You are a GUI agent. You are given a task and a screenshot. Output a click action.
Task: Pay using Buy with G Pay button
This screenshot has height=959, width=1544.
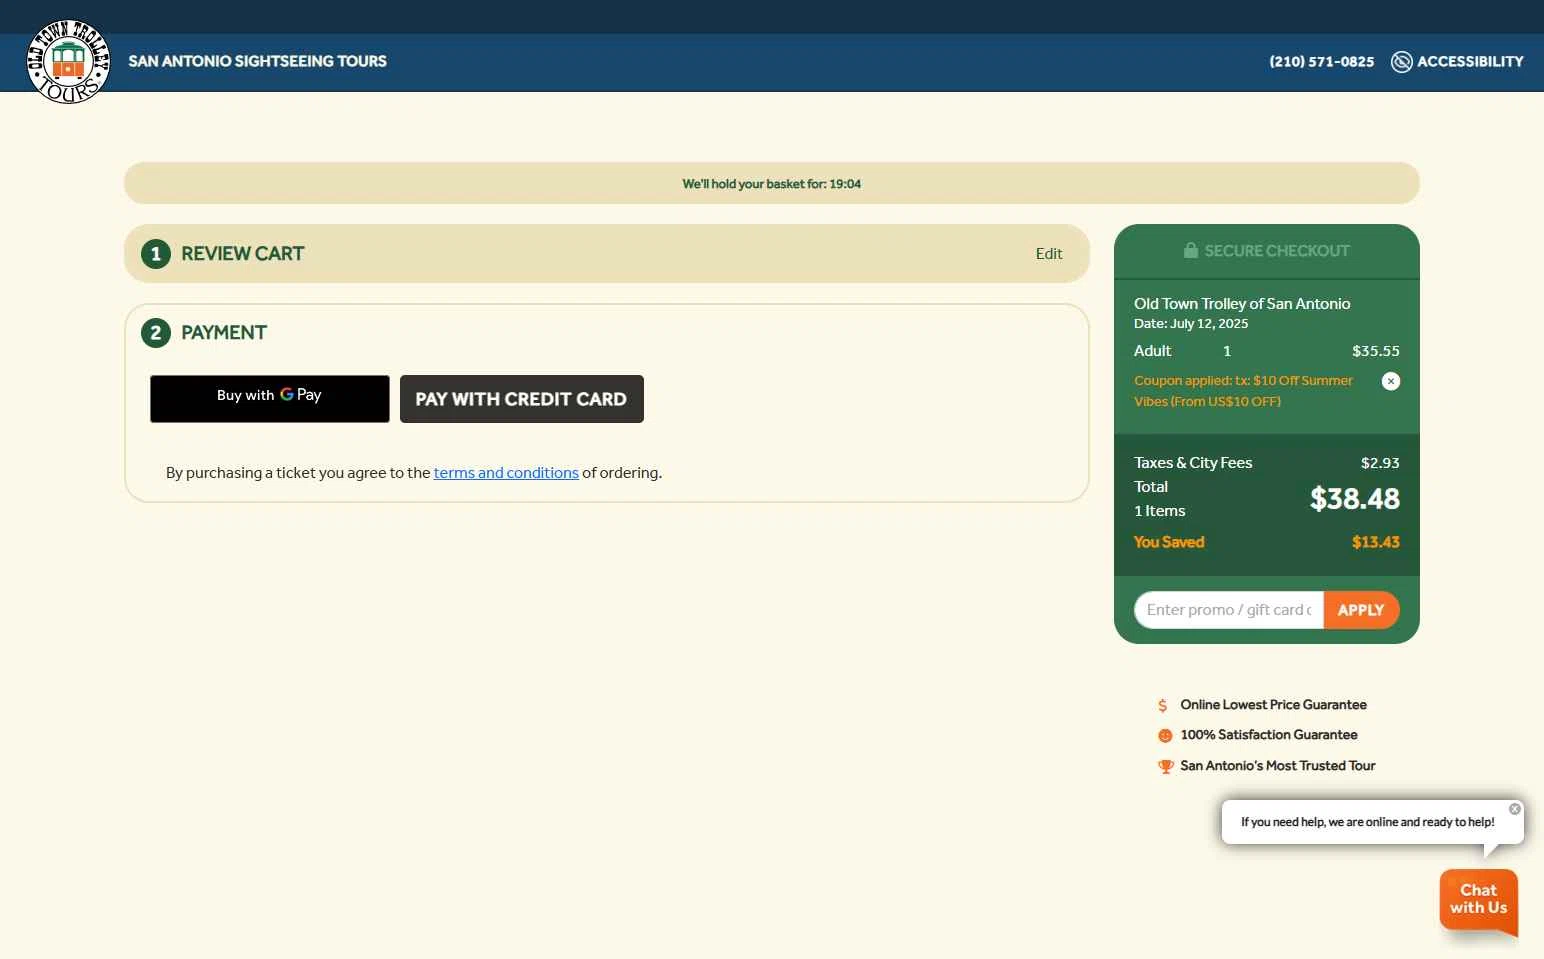[x=270, y=399]
